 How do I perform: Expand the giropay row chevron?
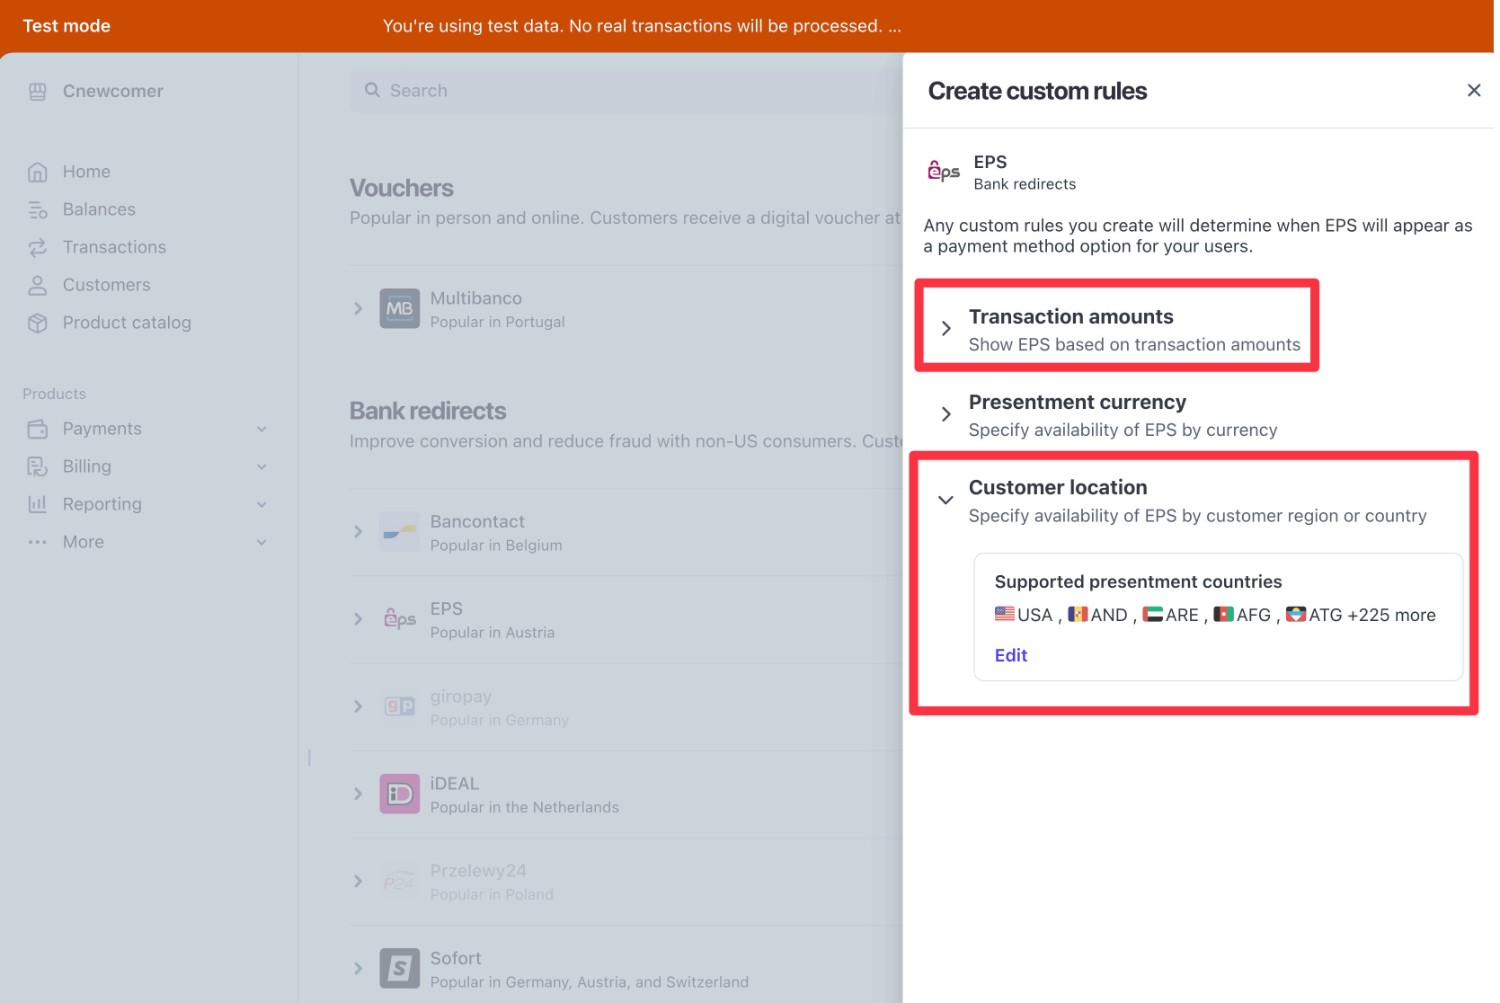(x=358, y=706)
